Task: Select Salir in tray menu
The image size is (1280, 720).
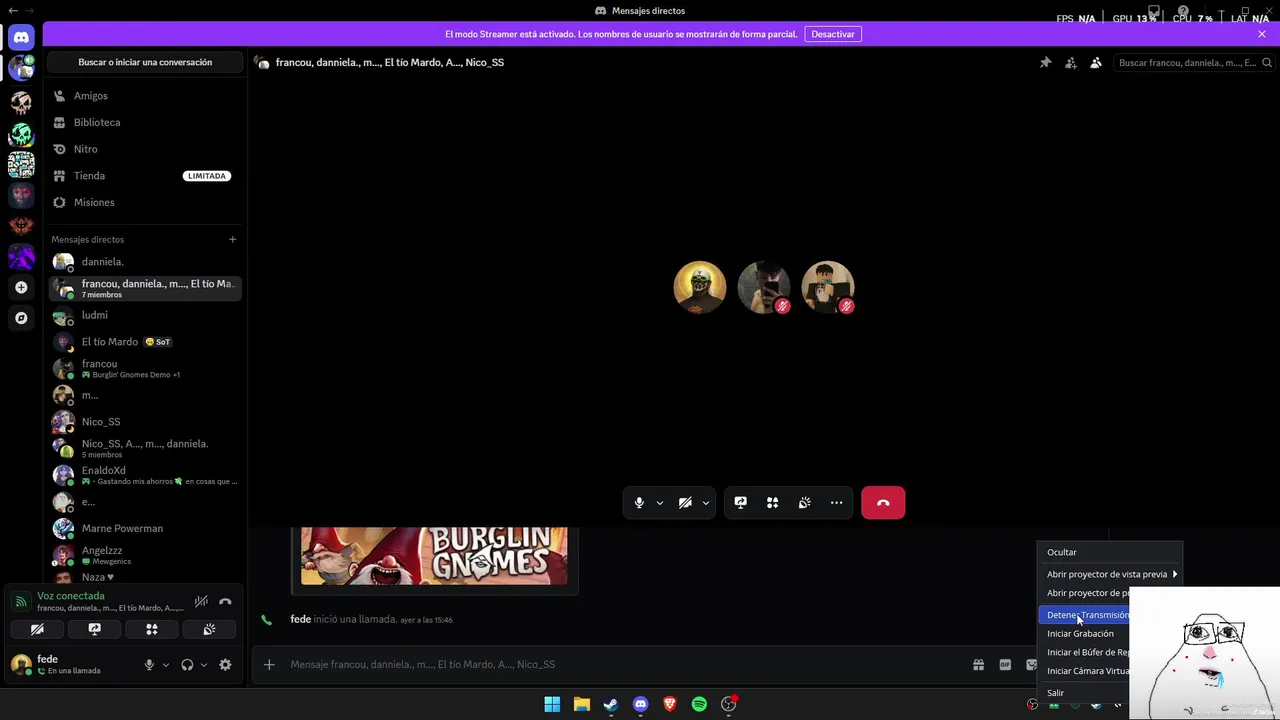Action: [x=1085, y=693]
